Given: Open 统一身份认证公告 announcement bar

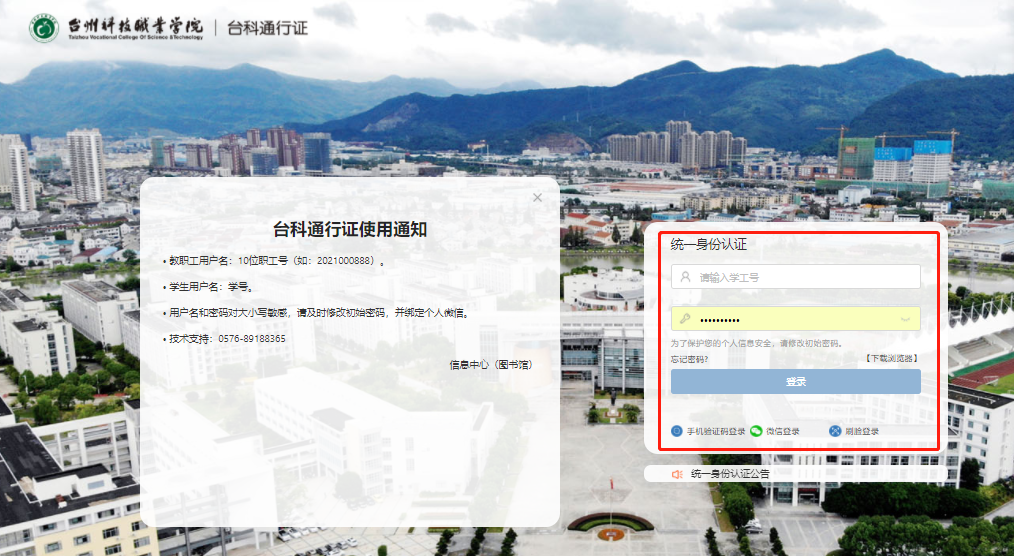Looking at the screenshot, I should (x=795, y=474).
